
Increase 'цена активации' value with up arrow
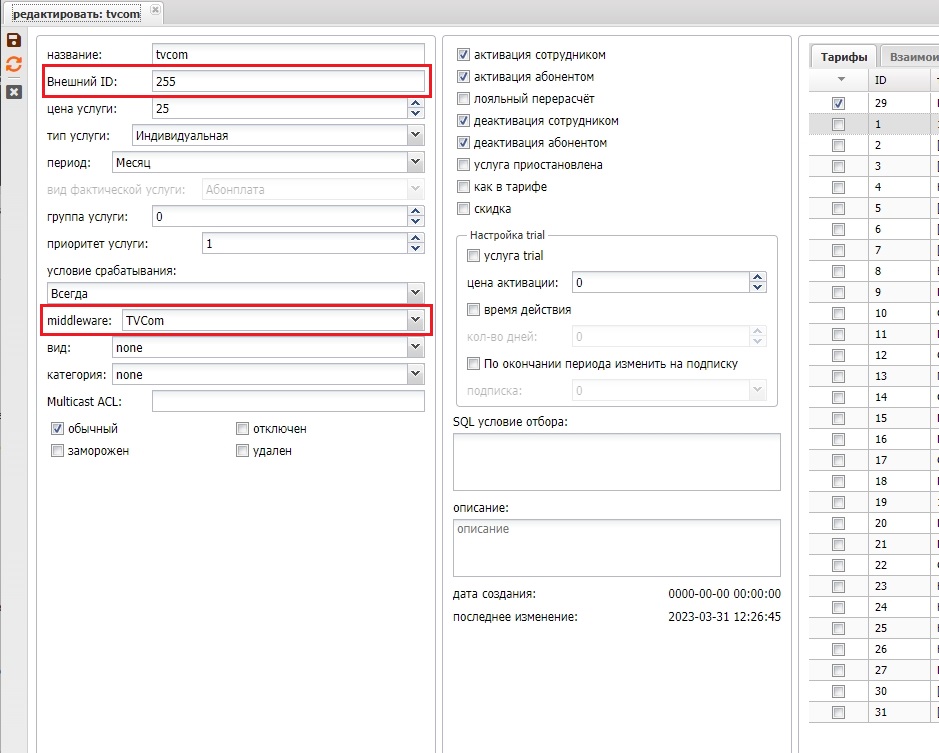pos(757,278)
